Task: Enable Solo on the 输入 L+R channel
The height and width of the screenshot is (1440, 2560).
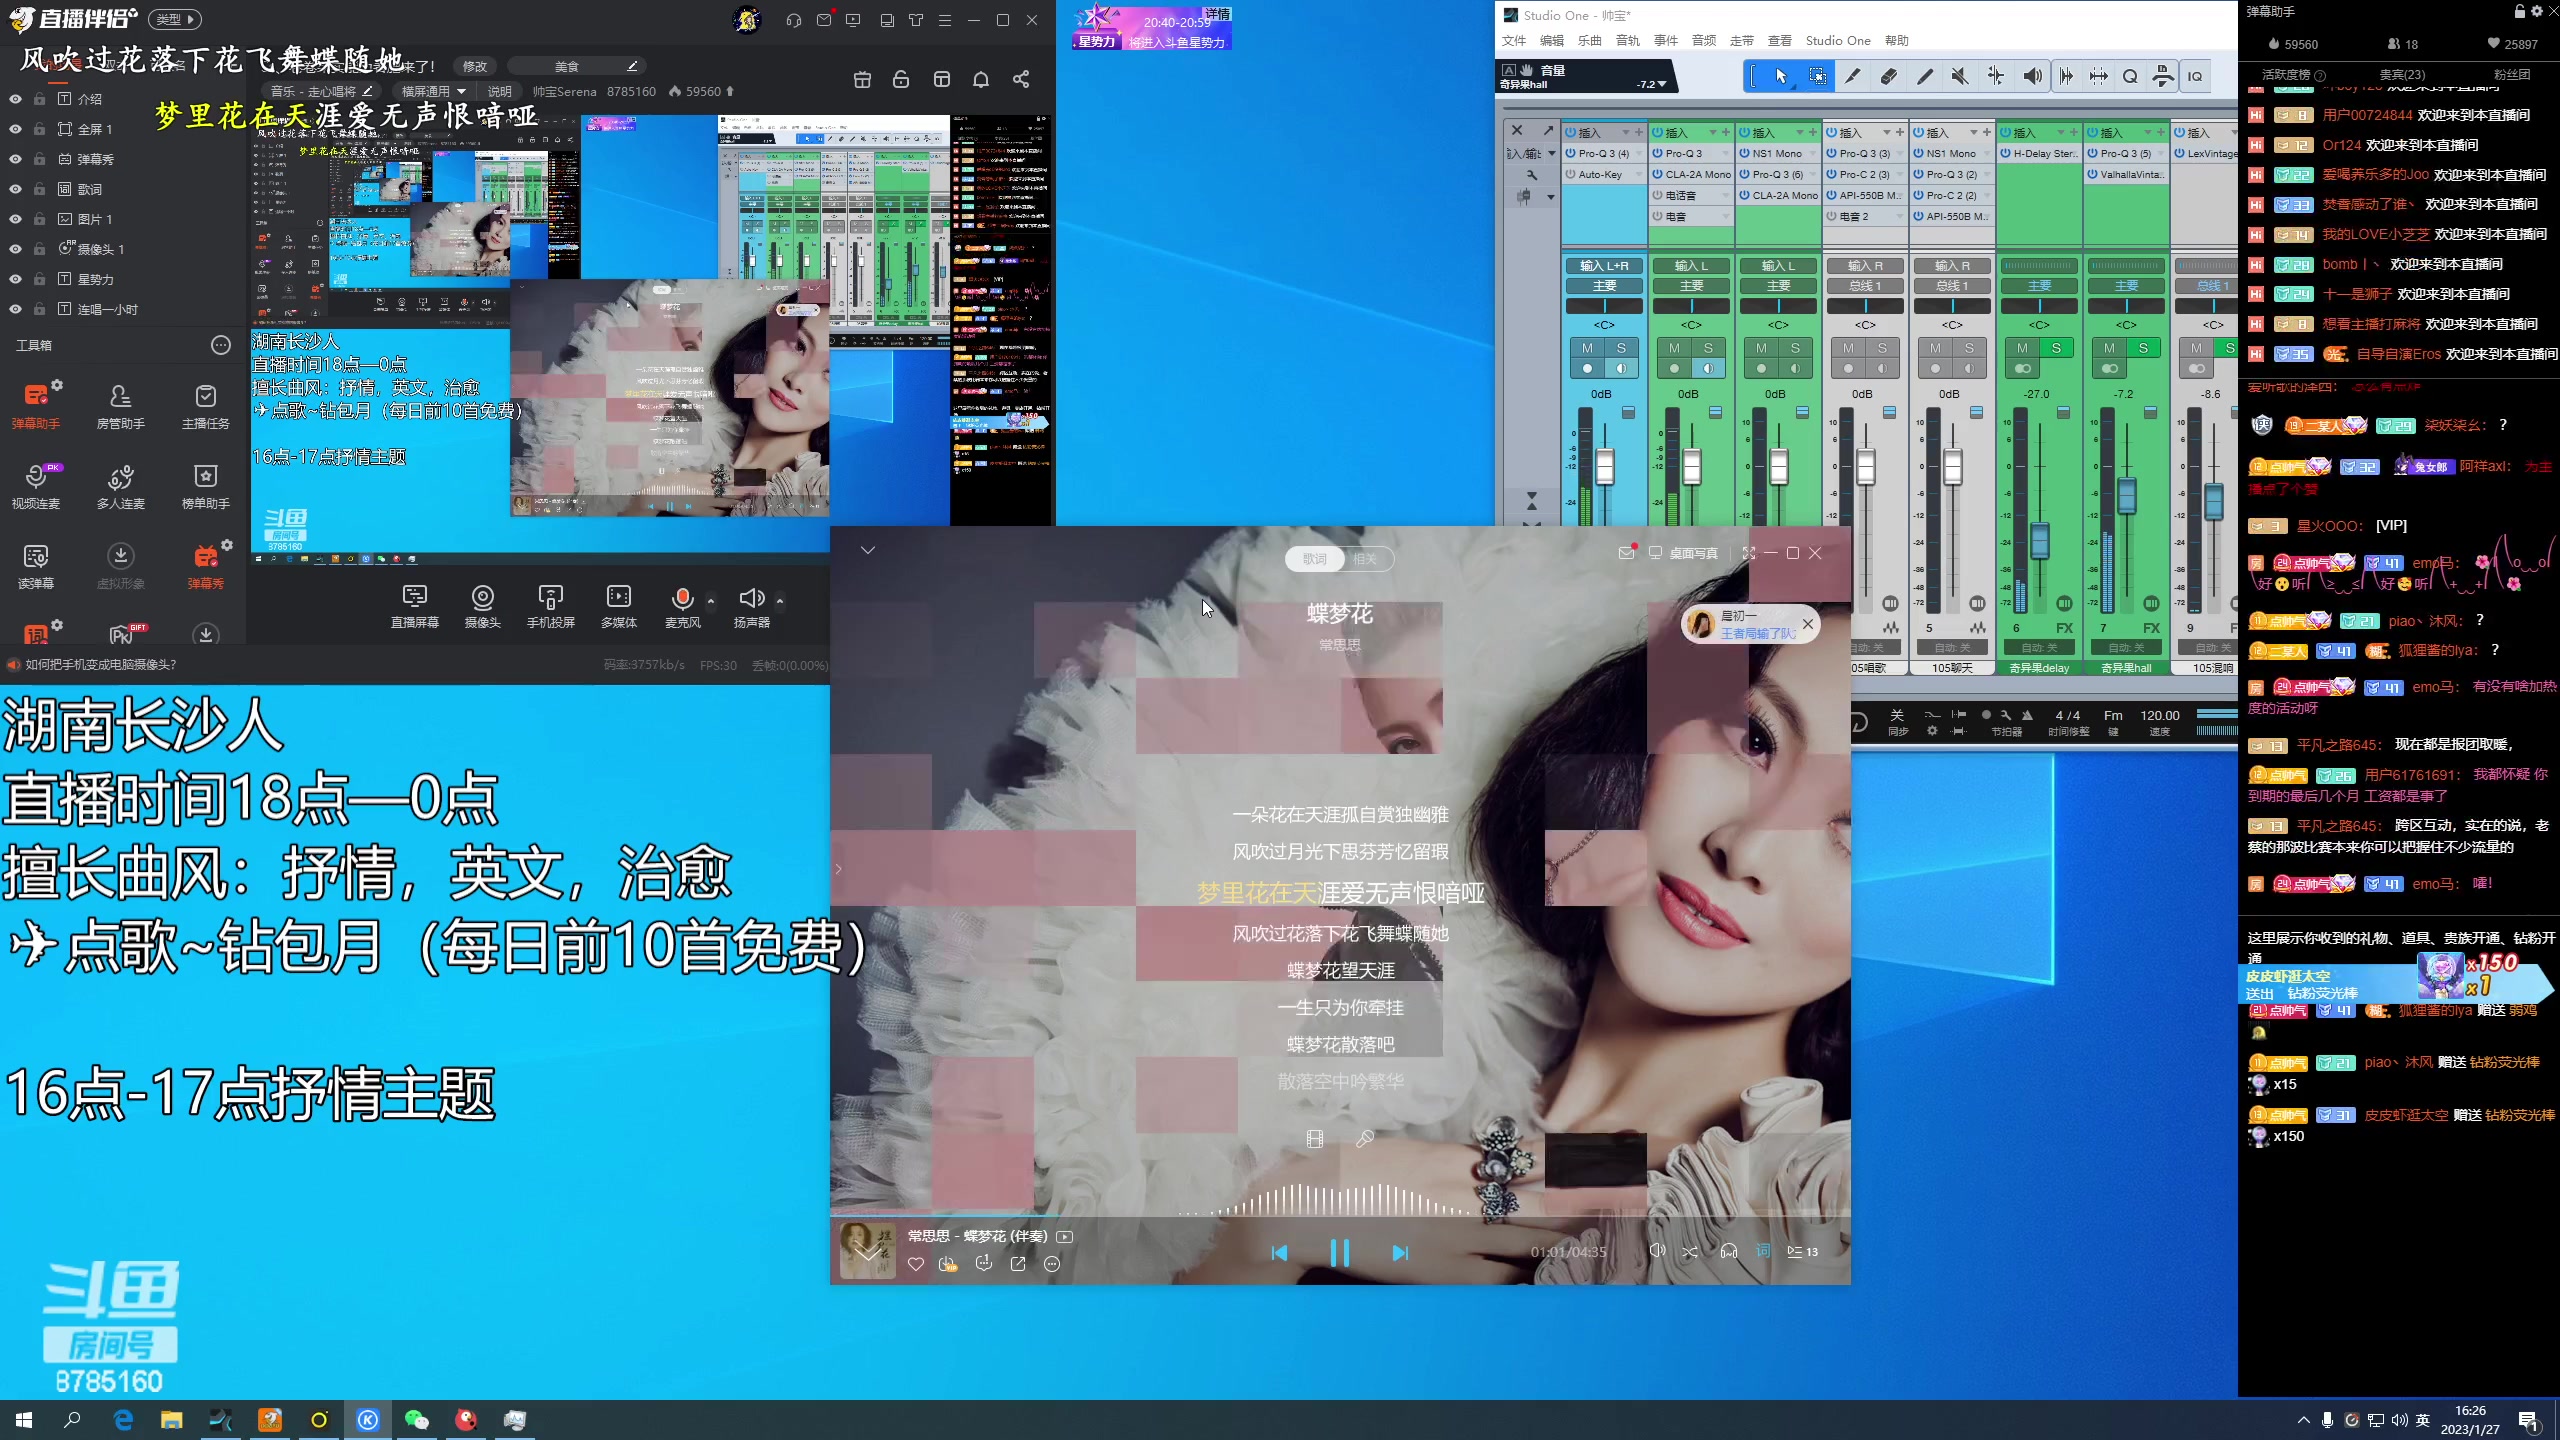Action: click(1621, 348)
